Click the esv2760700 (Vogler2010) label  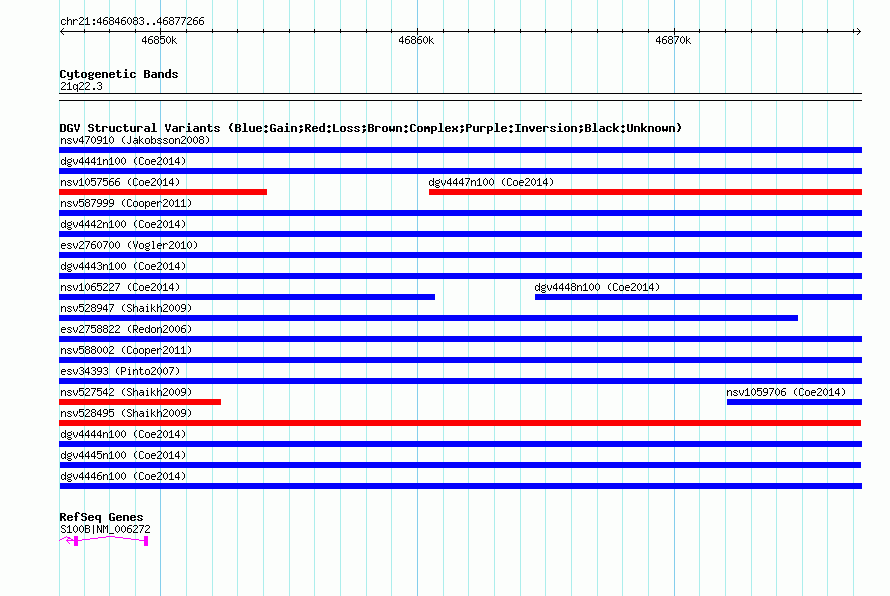(129, 245)
